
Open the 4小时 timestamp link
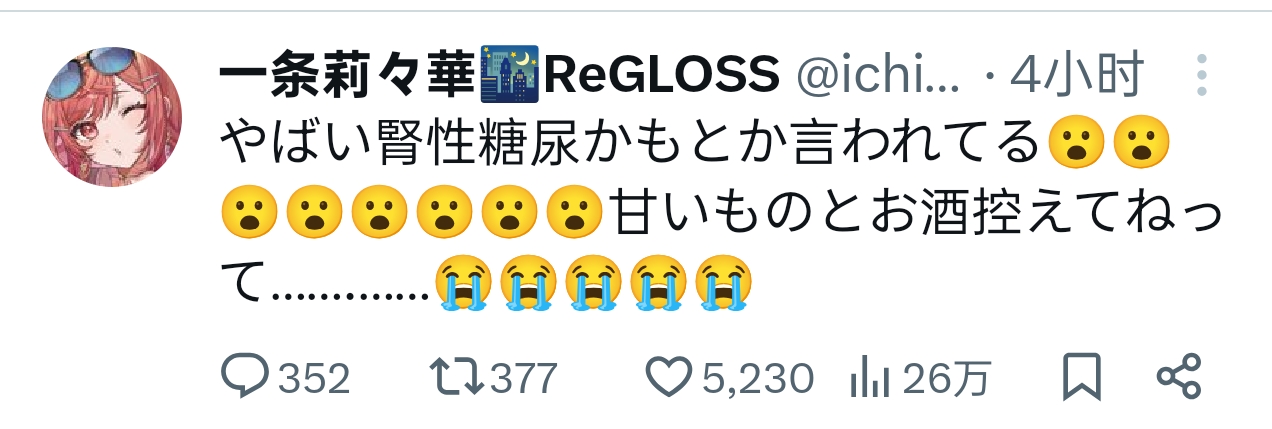(x=1077, y=75)
